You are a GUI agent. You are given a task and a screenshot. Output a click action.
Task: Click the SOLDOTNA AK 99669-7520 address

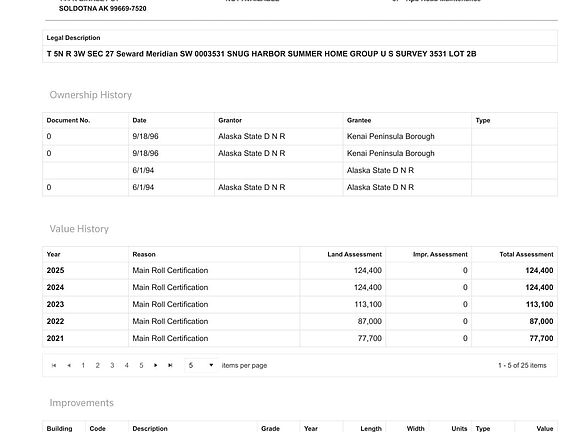coord(102,8)
